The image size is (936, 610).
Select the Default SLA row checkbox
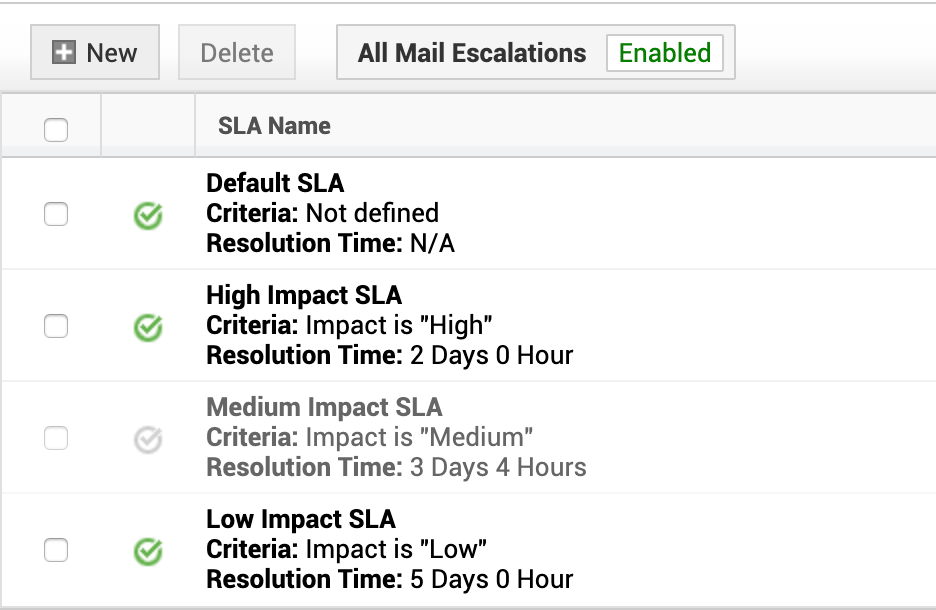(x=56, y=214)
